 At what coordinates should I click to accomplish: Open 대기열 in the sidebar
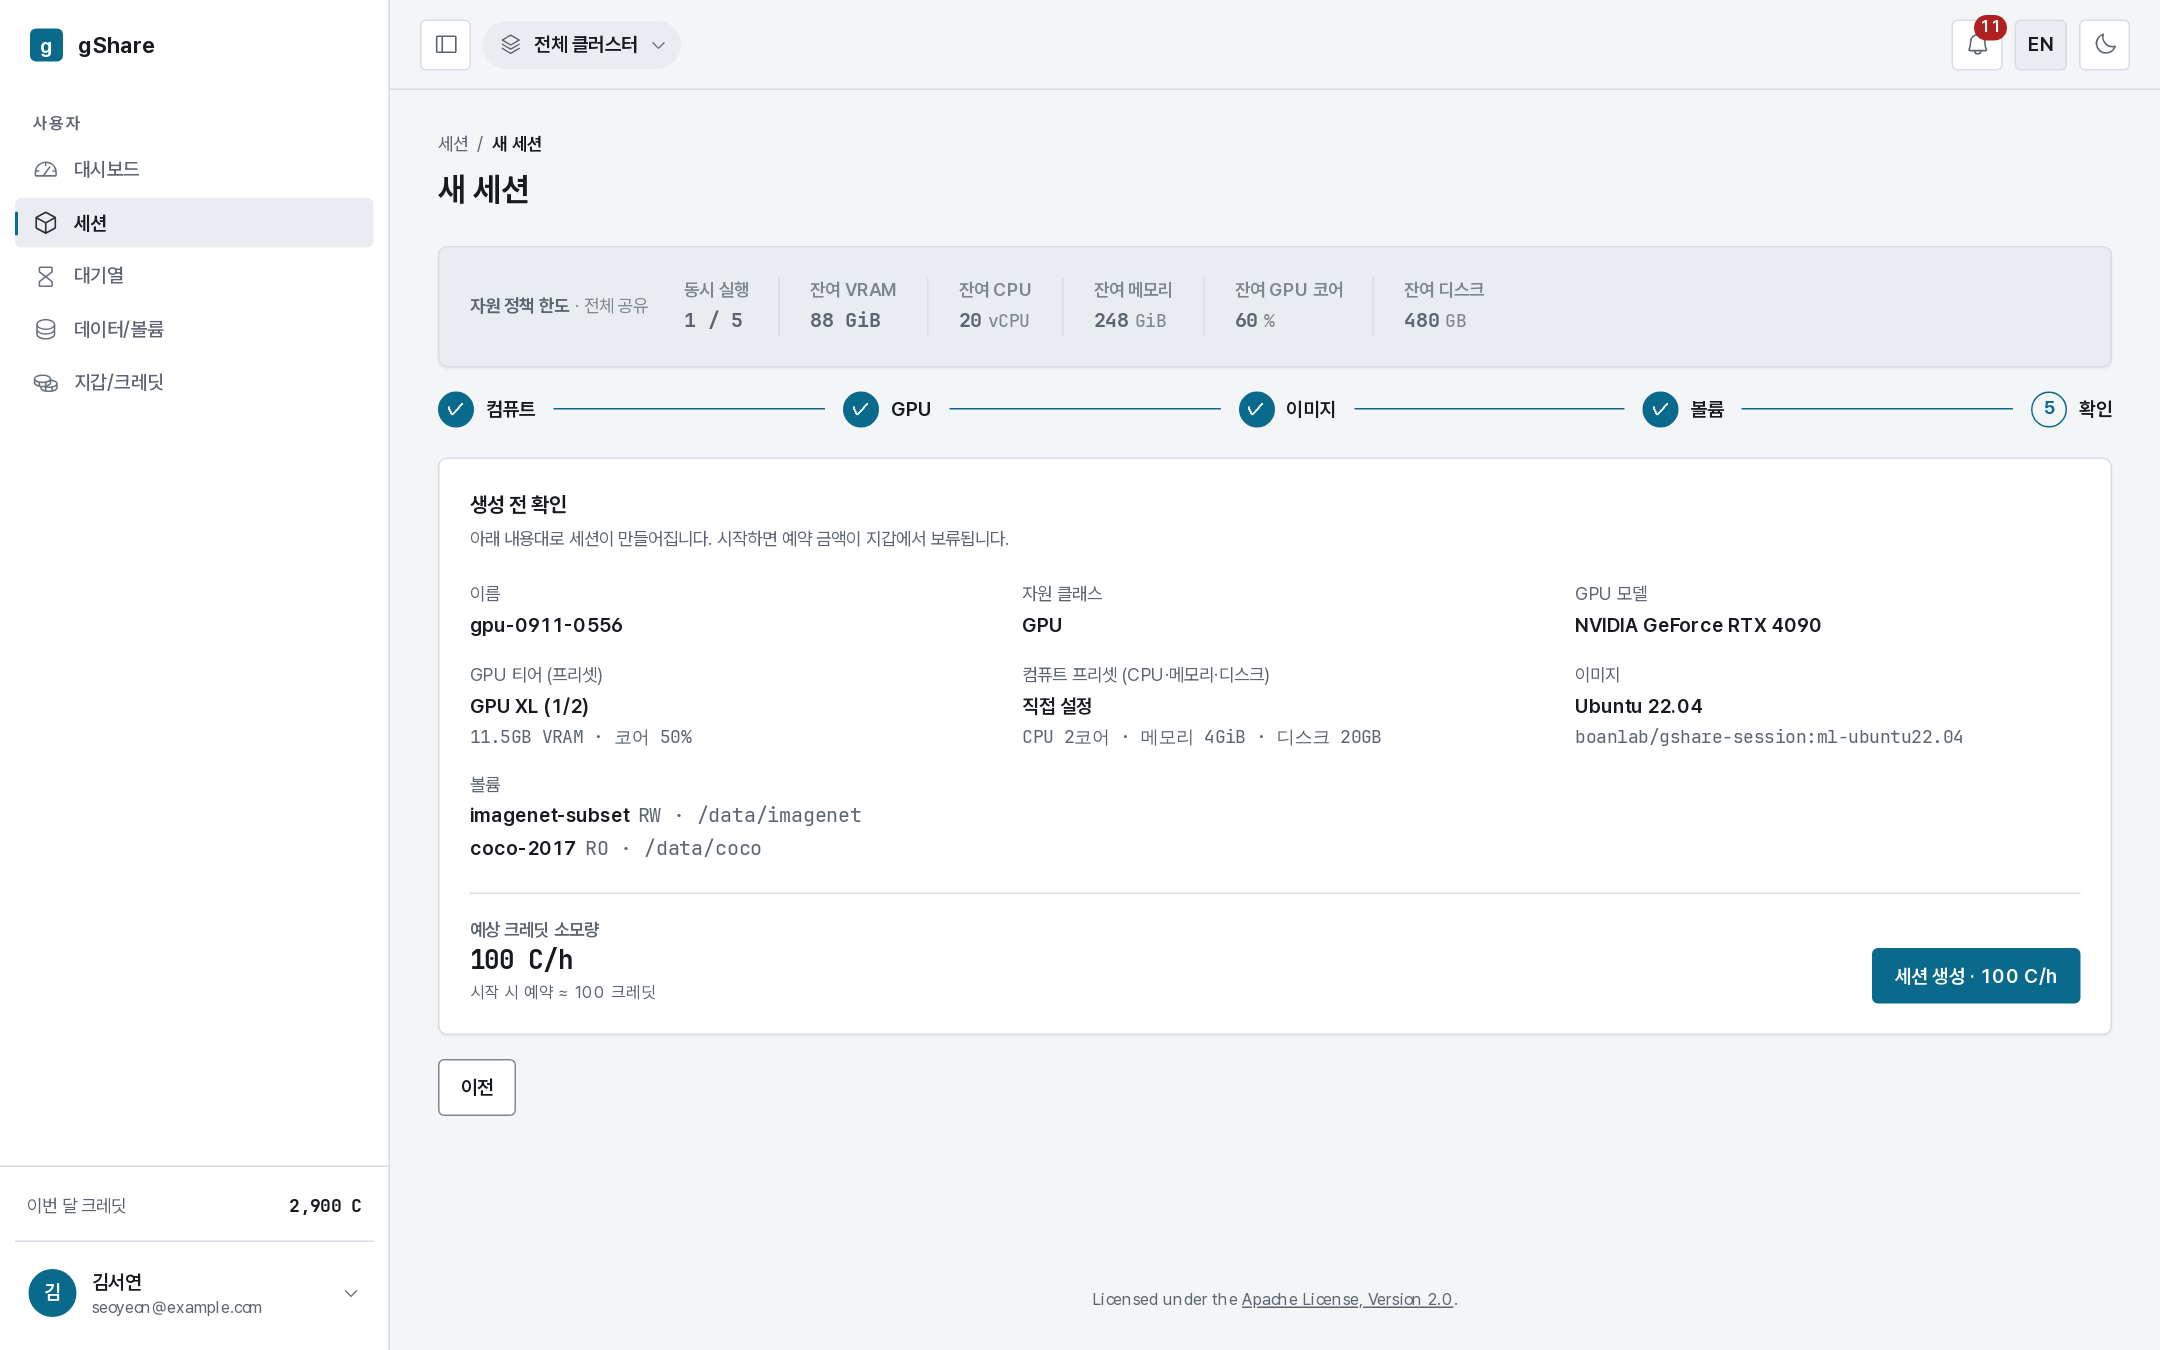pos(194,276)
